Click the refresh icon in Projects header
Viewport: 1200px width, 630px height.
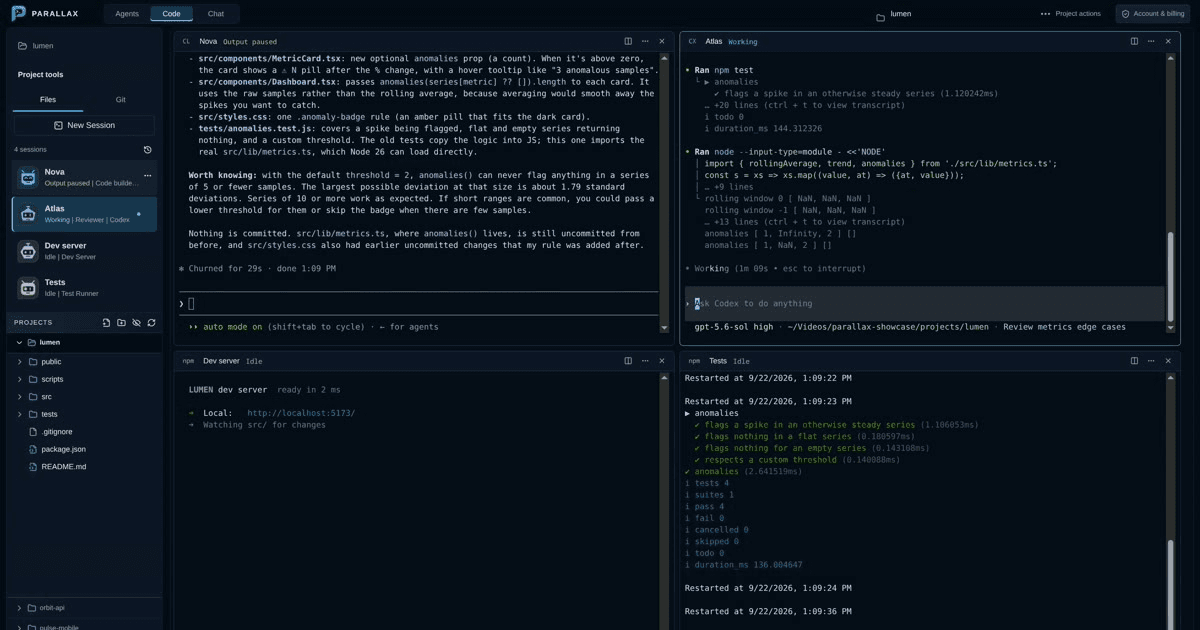pyautogui.click(x=152, y=323)
